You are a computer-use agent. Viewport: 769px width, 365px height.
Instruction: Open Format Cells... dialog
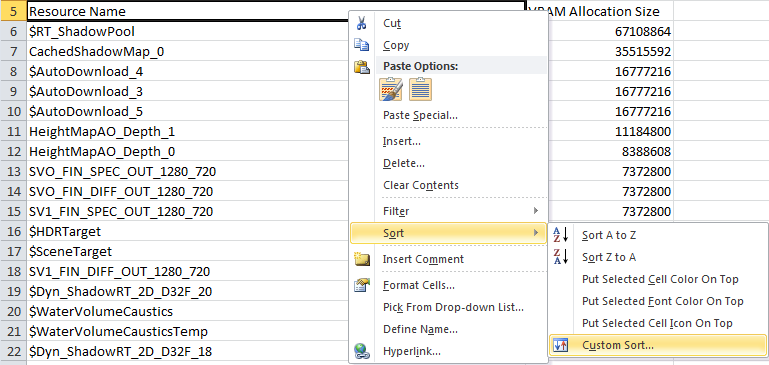pos(448,285)
